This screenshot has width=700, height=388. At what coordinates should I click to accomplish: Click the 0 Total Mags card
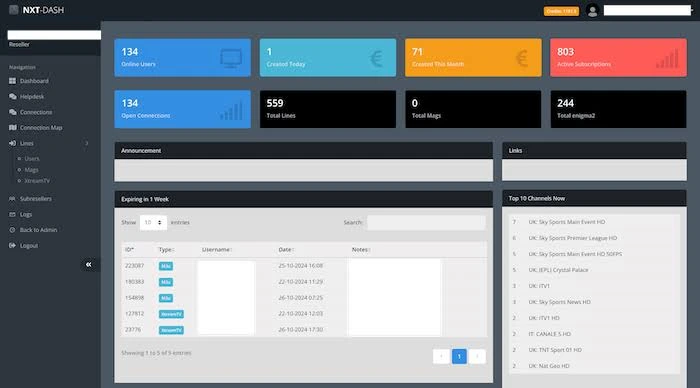click(473, 109)
